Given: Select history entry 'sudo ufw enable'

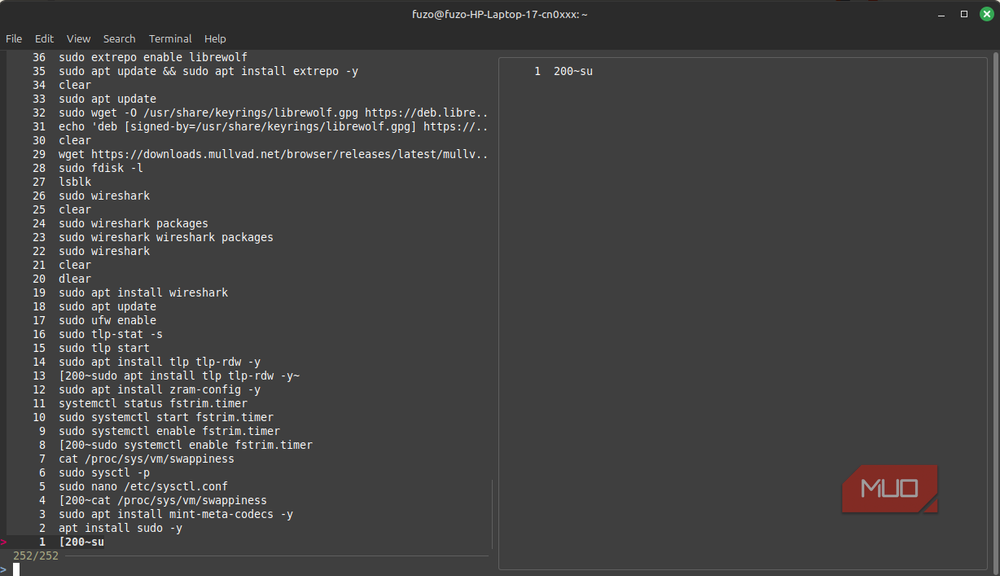Looking at the screenshot, I should [107, 320].
